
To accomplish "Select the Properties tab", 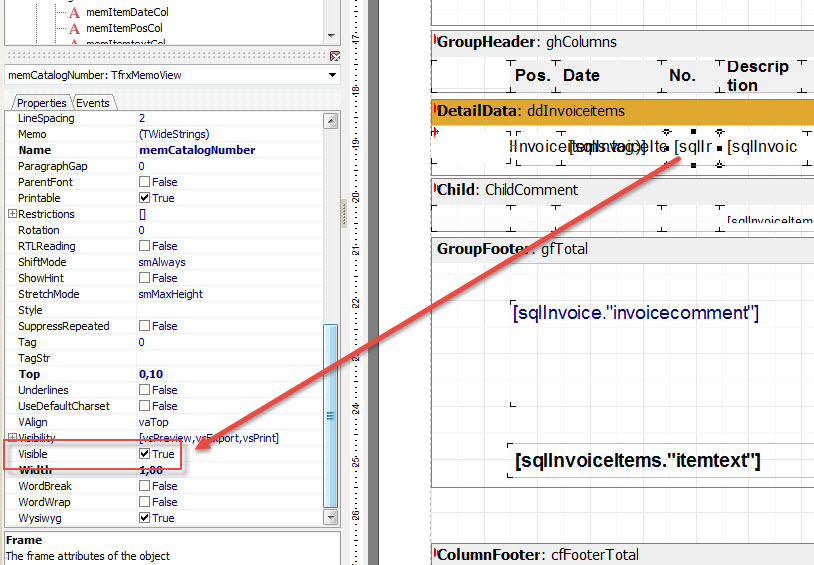I will 41,103.
